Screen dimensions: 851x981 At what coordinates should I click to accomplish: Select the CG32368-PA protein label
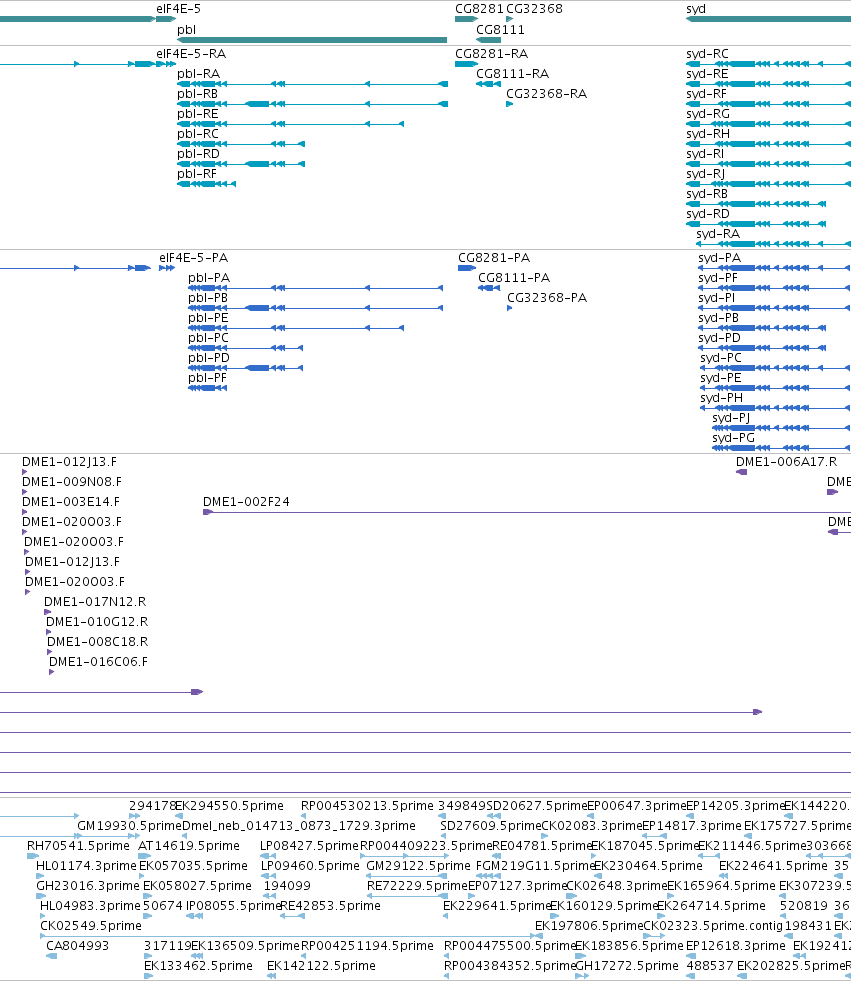point(547,298)
